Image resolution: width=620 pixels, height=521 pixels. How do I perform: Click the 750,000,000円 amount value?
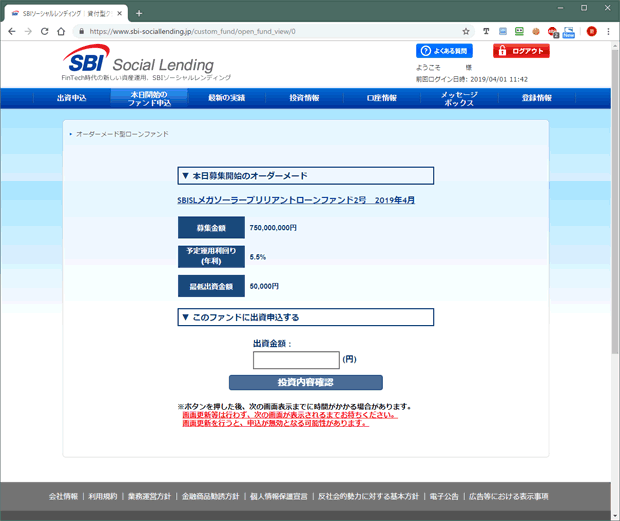tap(273, 228)
